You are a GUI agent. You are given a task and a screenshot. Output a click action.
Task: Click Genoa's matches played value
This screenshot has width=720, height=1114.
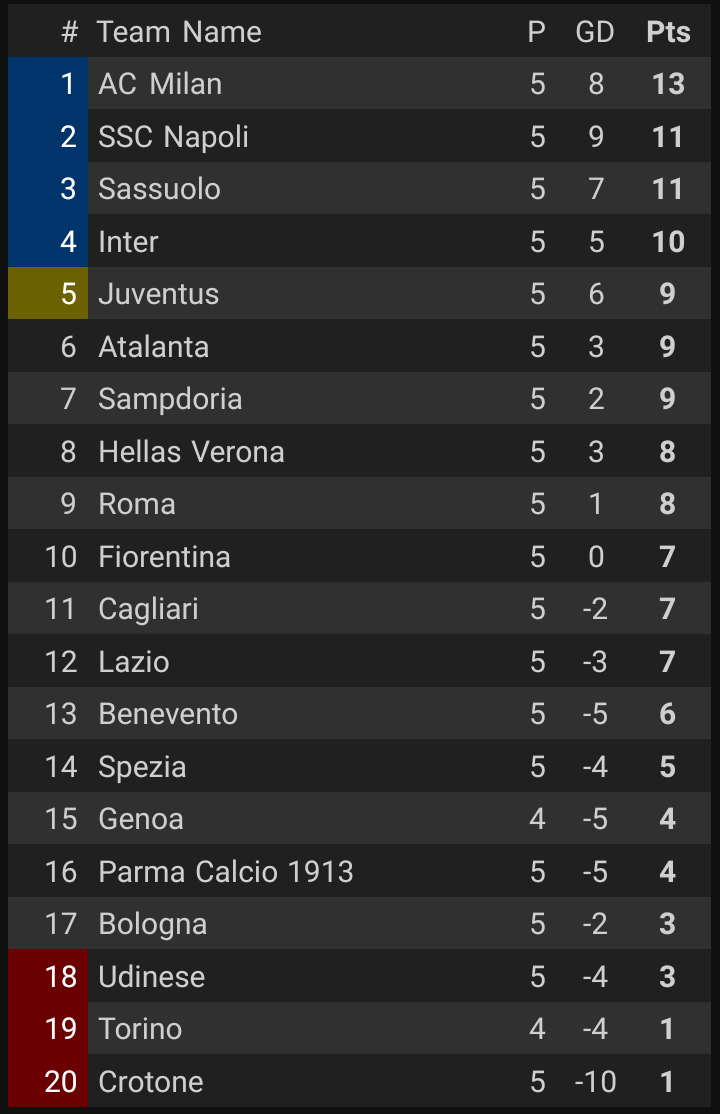[537, 819]
